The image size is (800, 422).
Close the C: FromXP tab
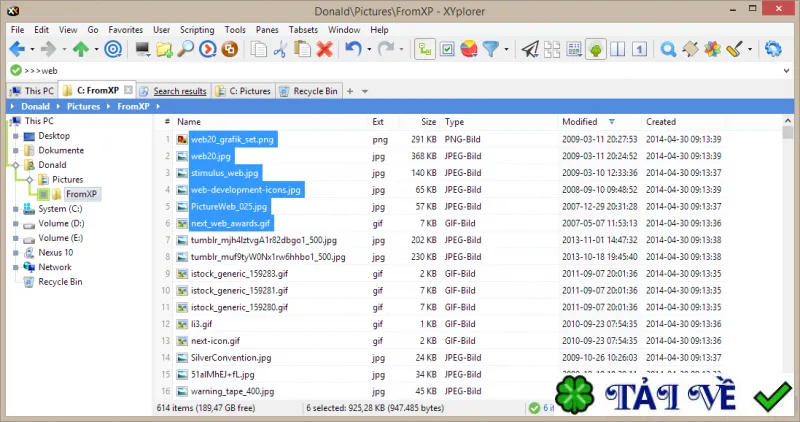pyautogui.click(x=129, y=90)
